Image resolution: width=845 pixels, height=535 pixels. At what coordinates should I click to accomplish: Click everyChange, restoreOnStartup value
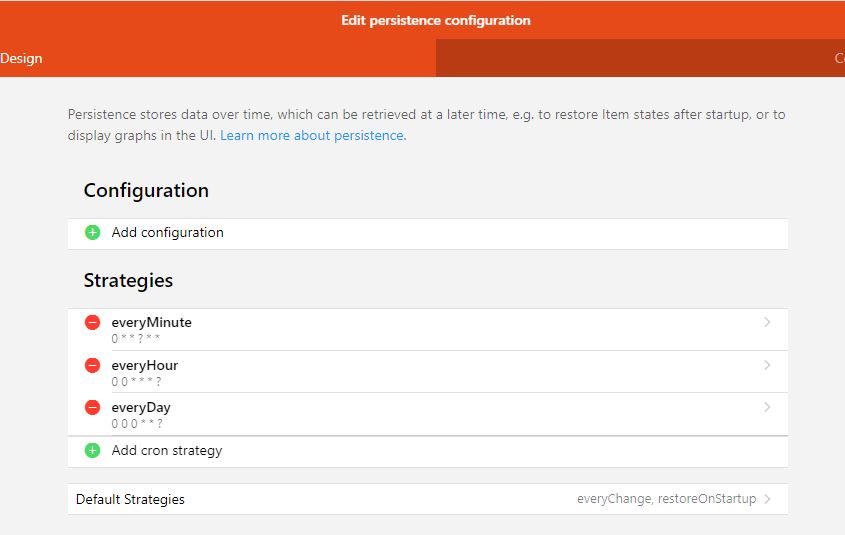tap(667, 499)
